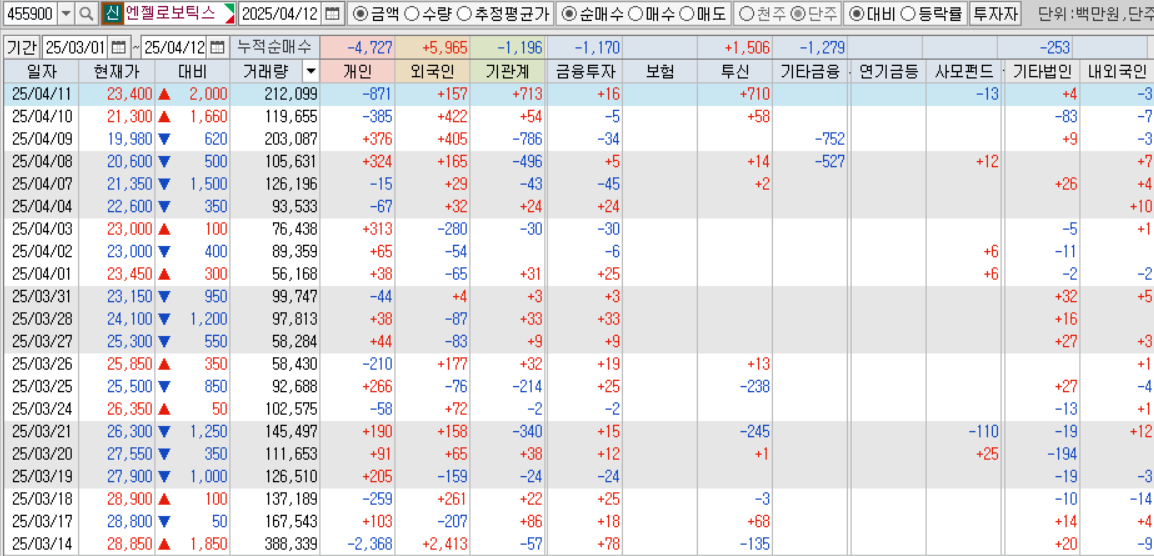Select the 순매수 radio button
Screen dimensions: 1154x556
(567, 13)
